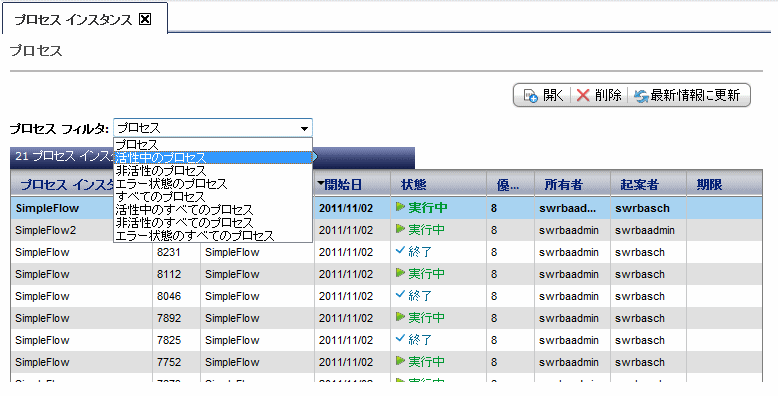Switch to the プロセス インスタンス tab
This screenshot has height=396, width=778.
[x=73, y=20]
